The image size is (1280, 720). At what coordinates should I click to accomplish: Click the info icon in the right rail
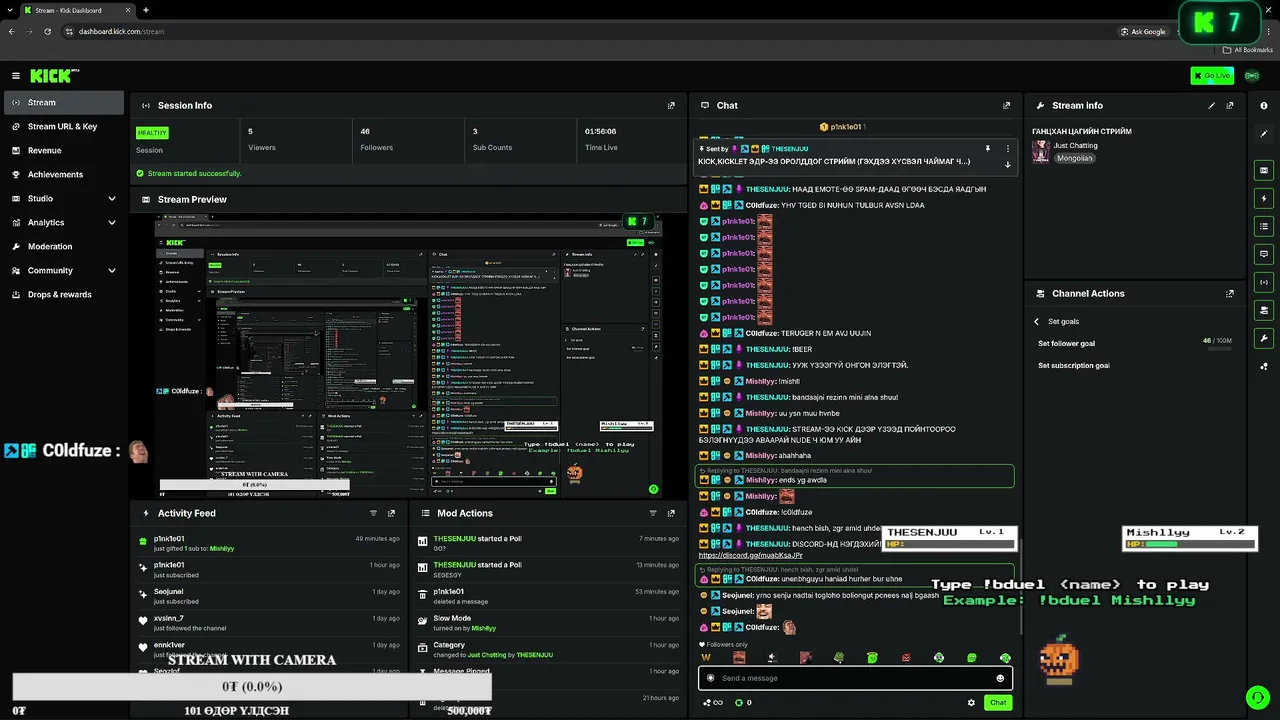(x=1264, y=105)
